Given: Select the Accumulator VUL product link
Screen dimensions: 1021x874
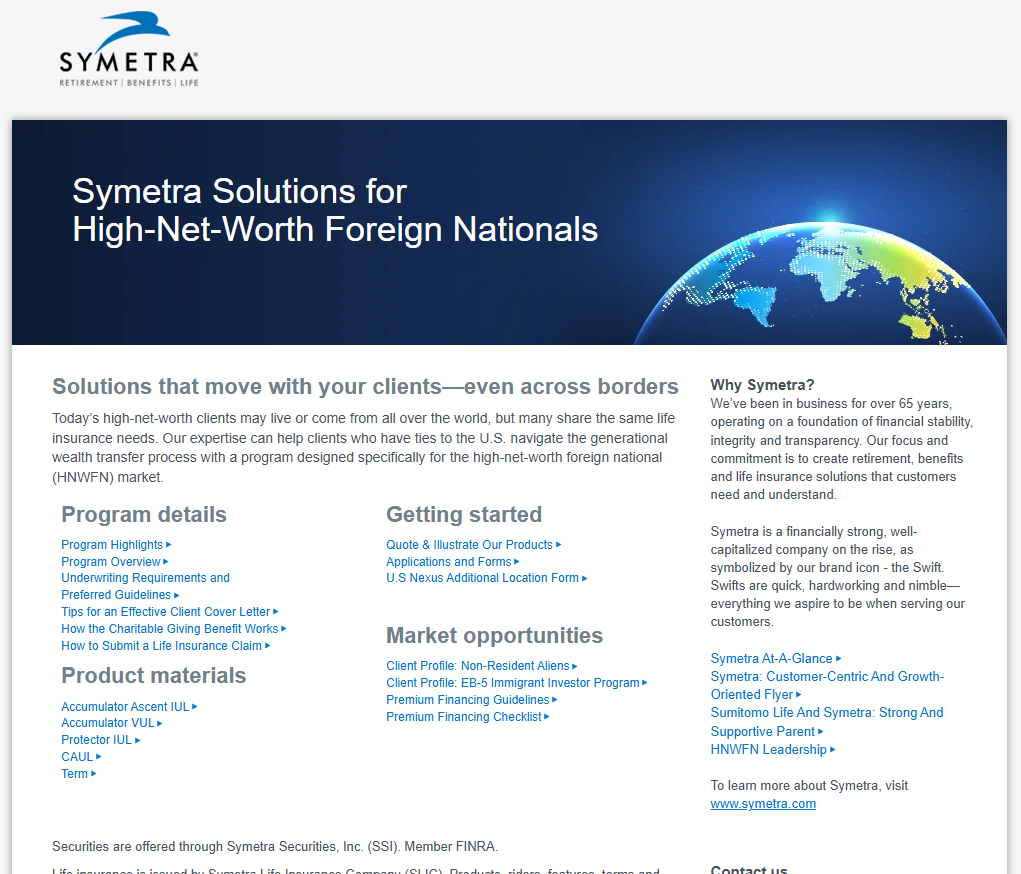Looking at the screenshot, I should pyautogui.click(x=108, y=723).
